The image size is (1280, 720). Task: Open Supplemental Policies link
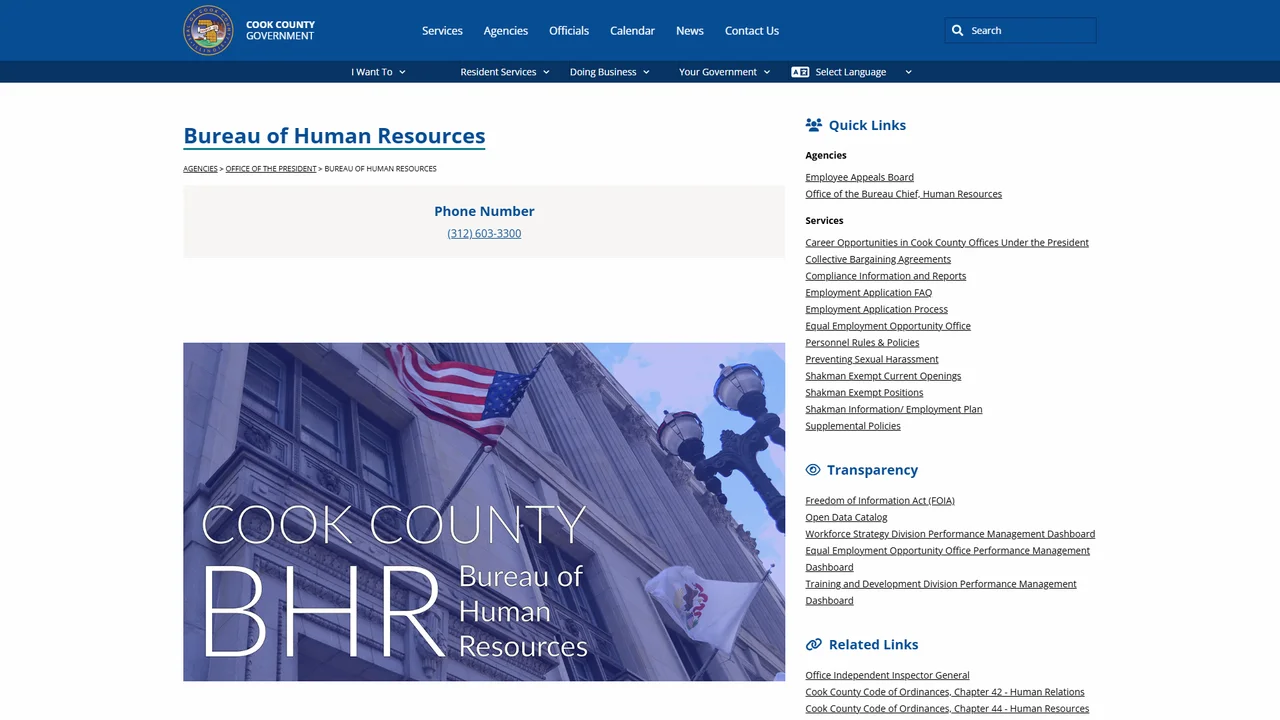click(x=853, y=426)
